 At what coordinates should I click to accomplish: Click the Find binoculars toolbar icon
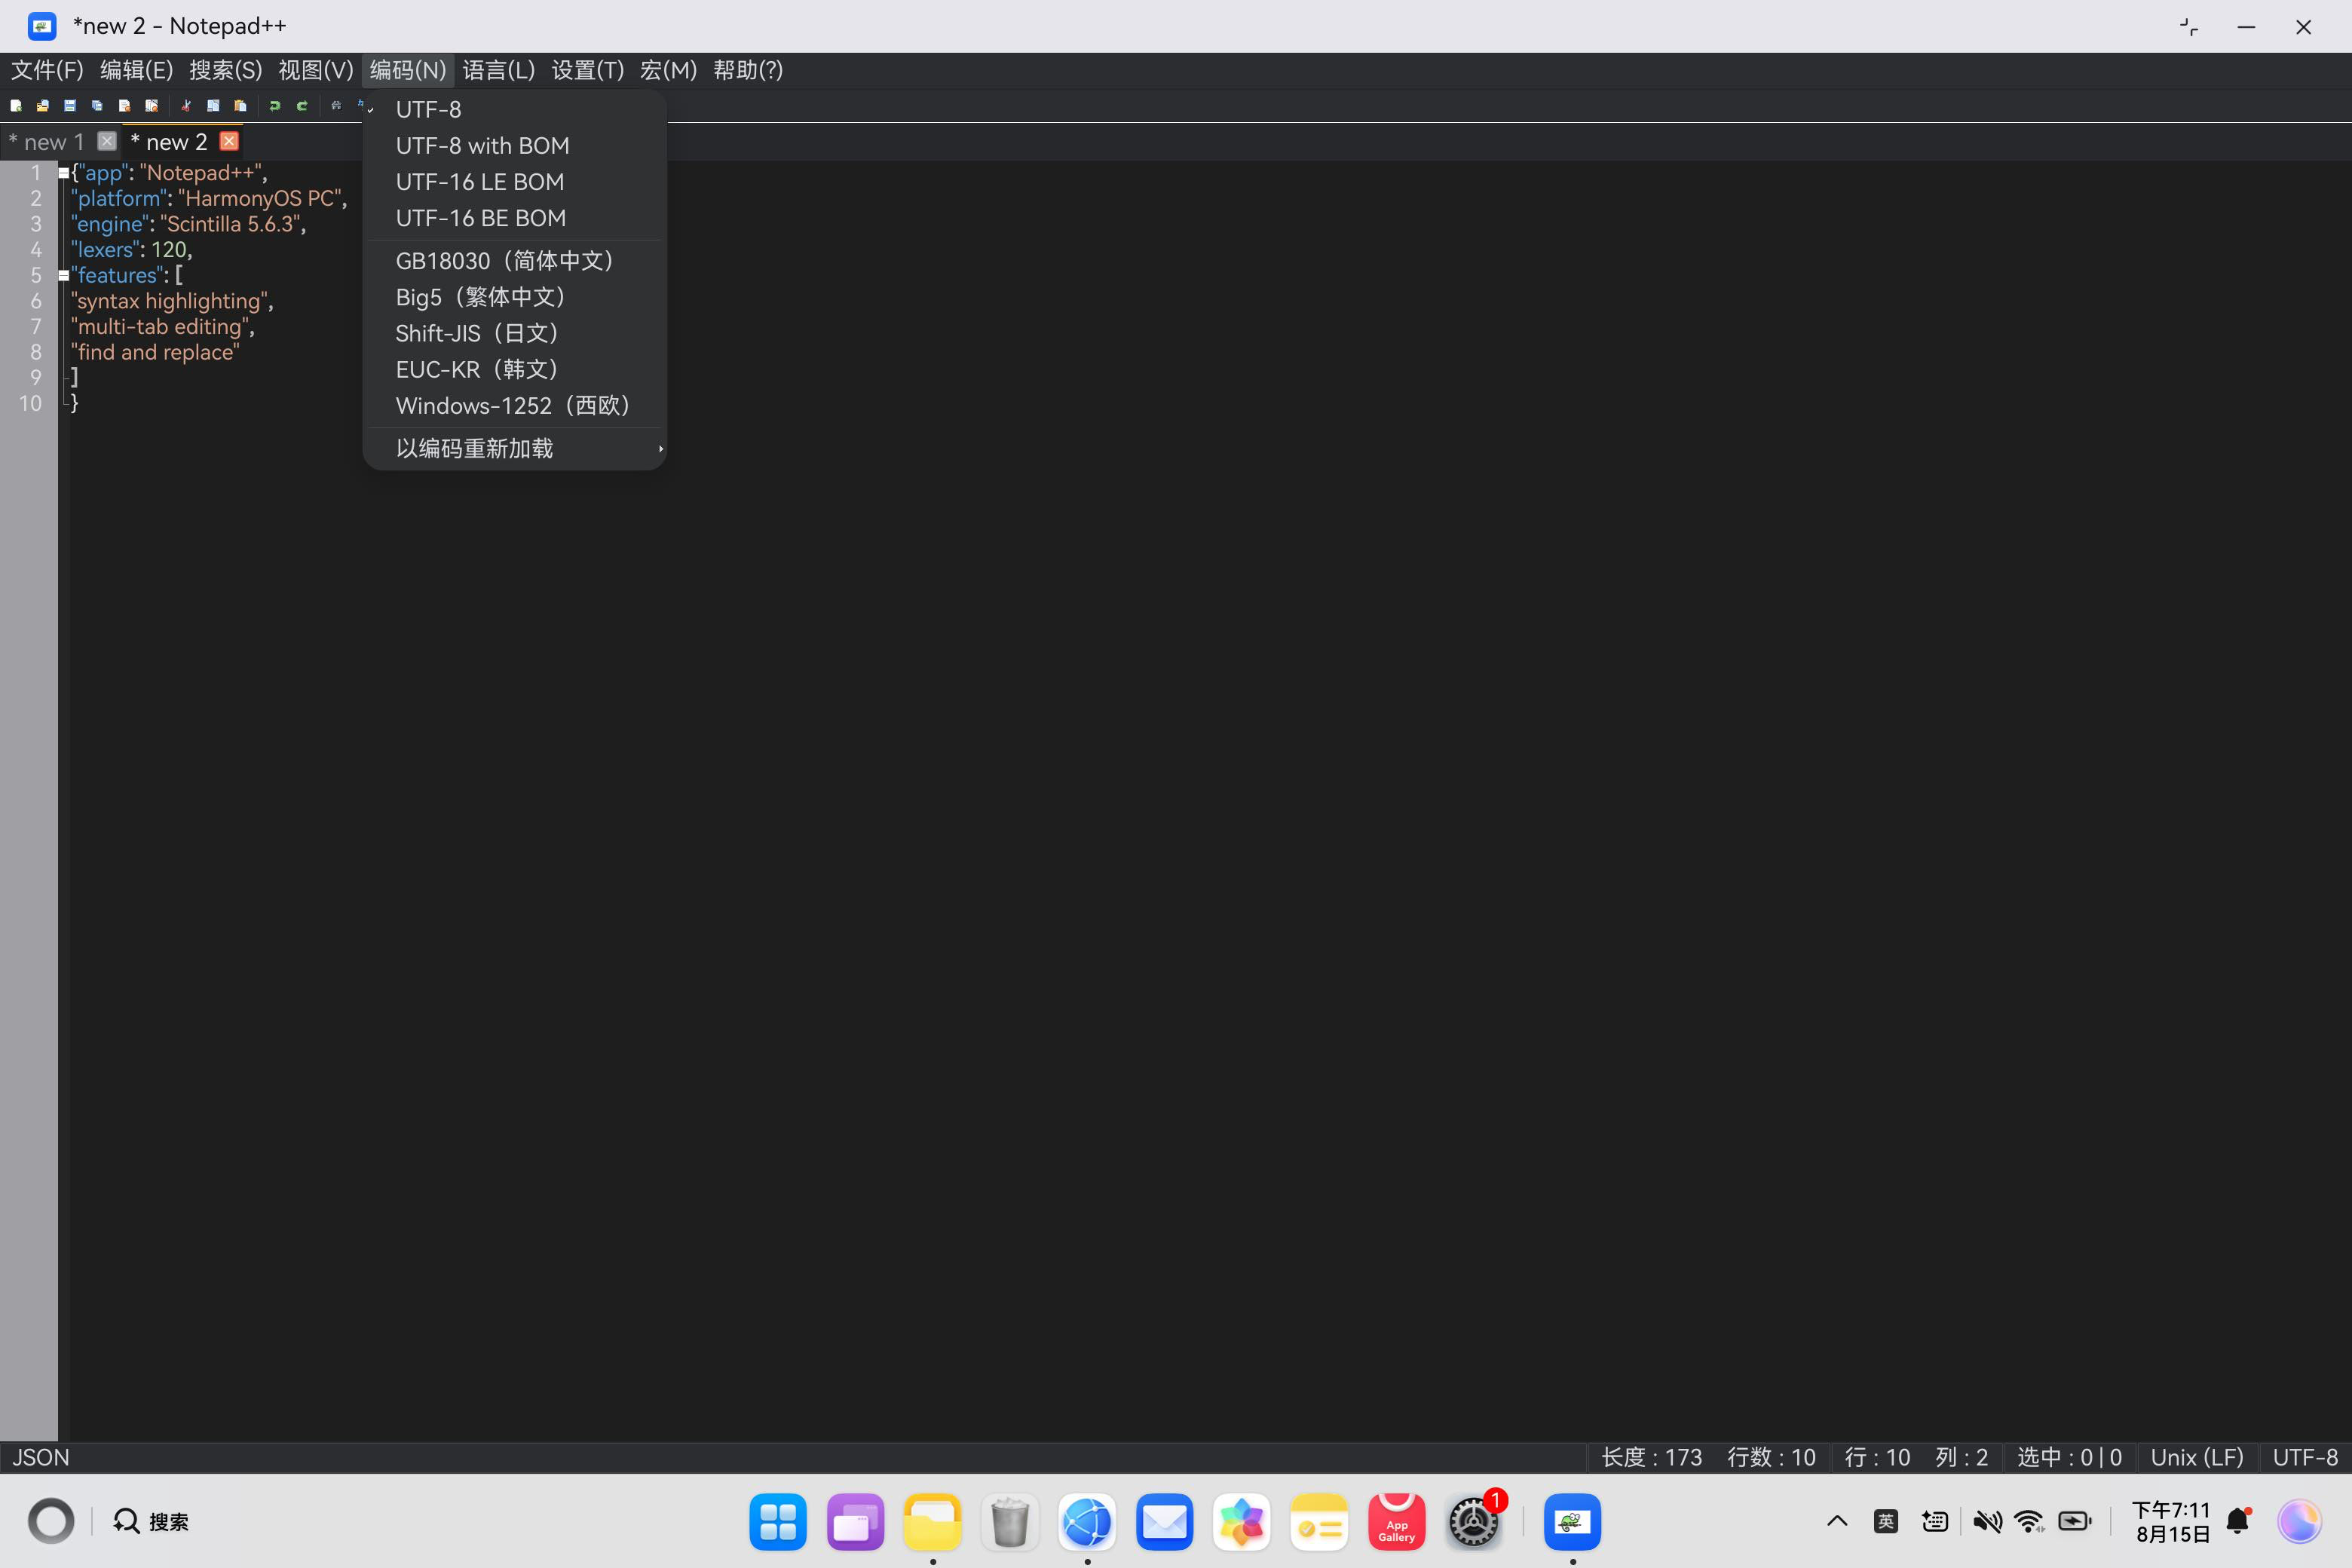point(336,105)
